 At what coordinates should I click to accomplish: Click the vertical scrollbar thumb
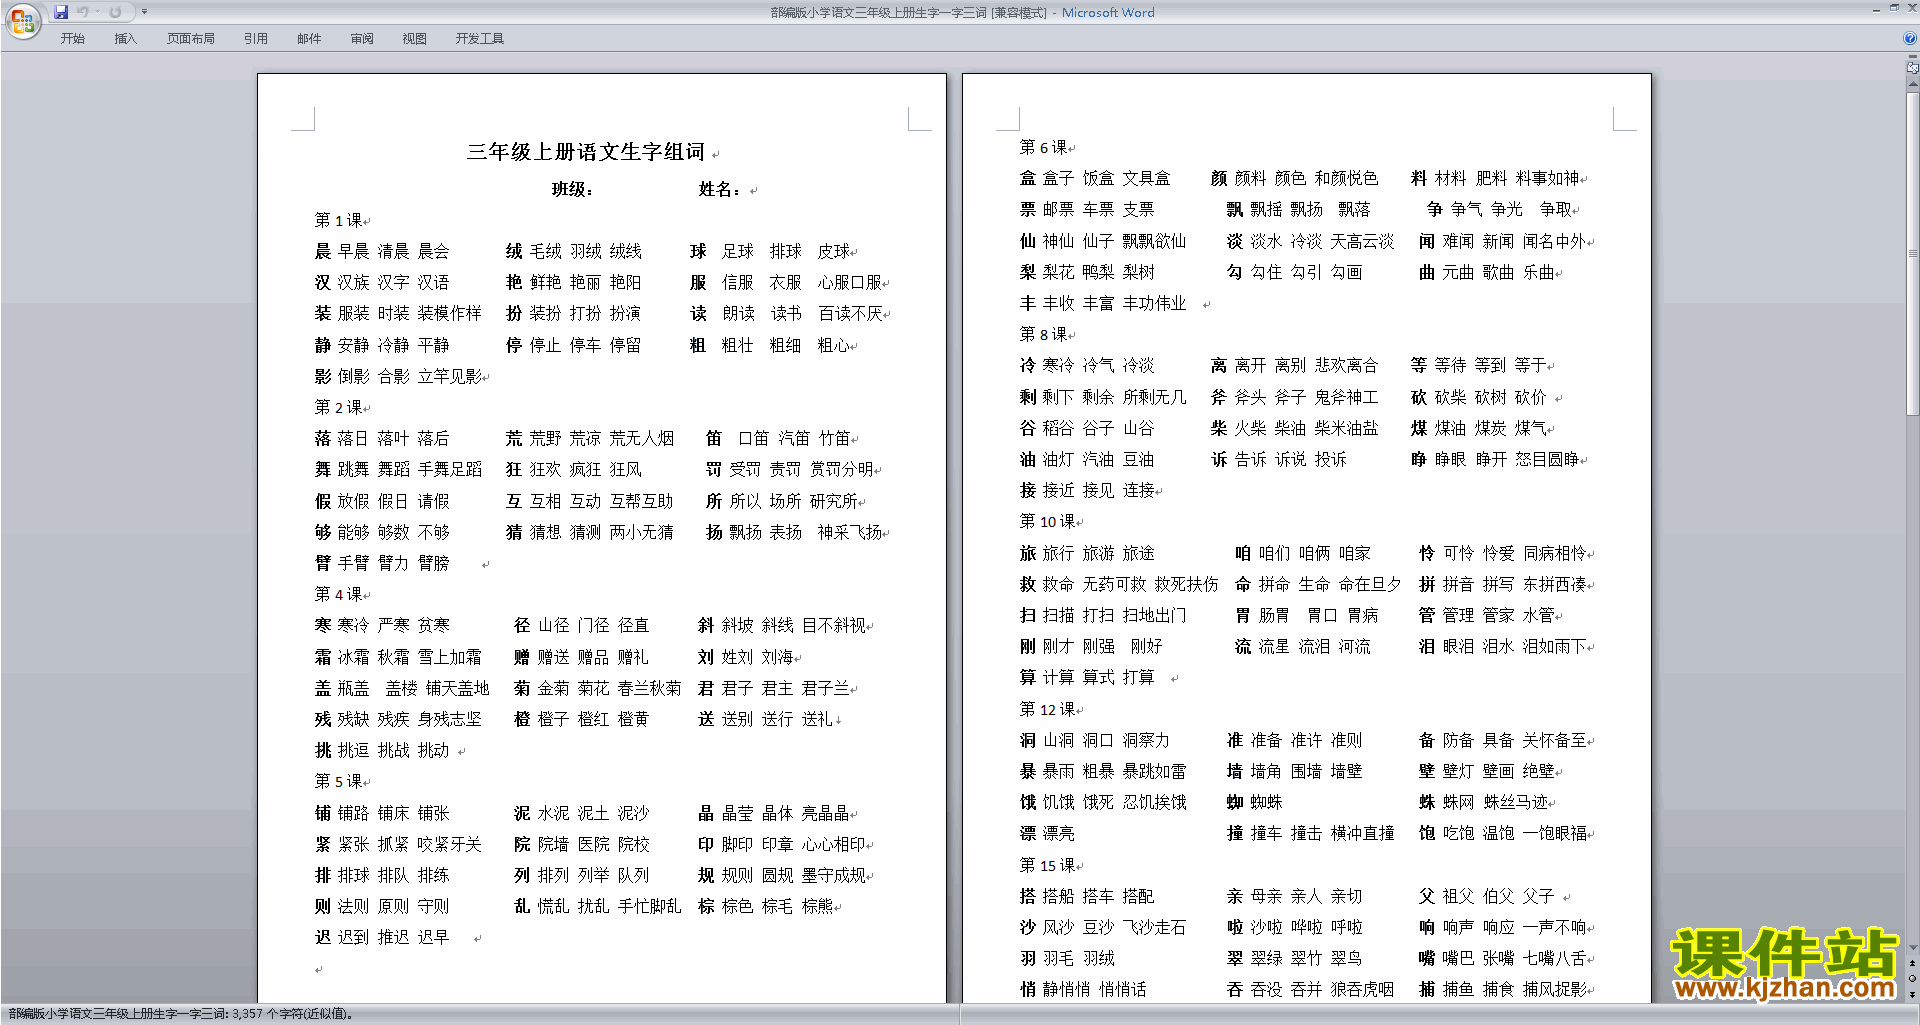(x=1912, y=255)
